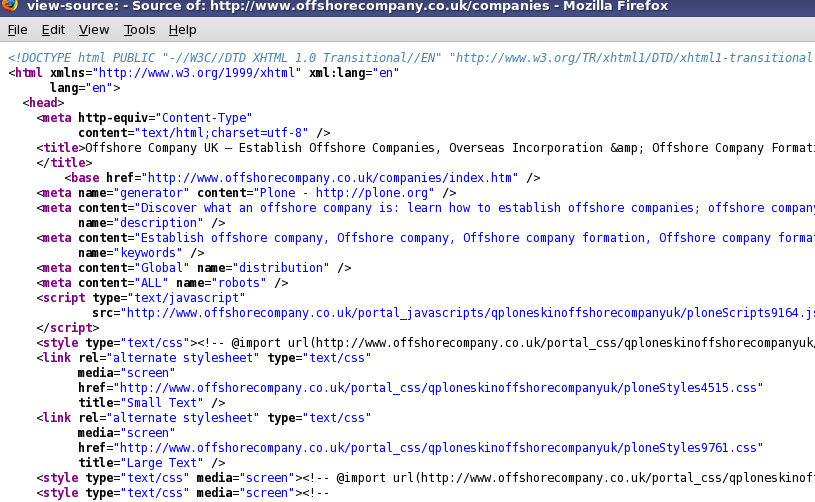This screenshot has width=815, height=502.
Task: Click the opening head tag
Action: 43,103
